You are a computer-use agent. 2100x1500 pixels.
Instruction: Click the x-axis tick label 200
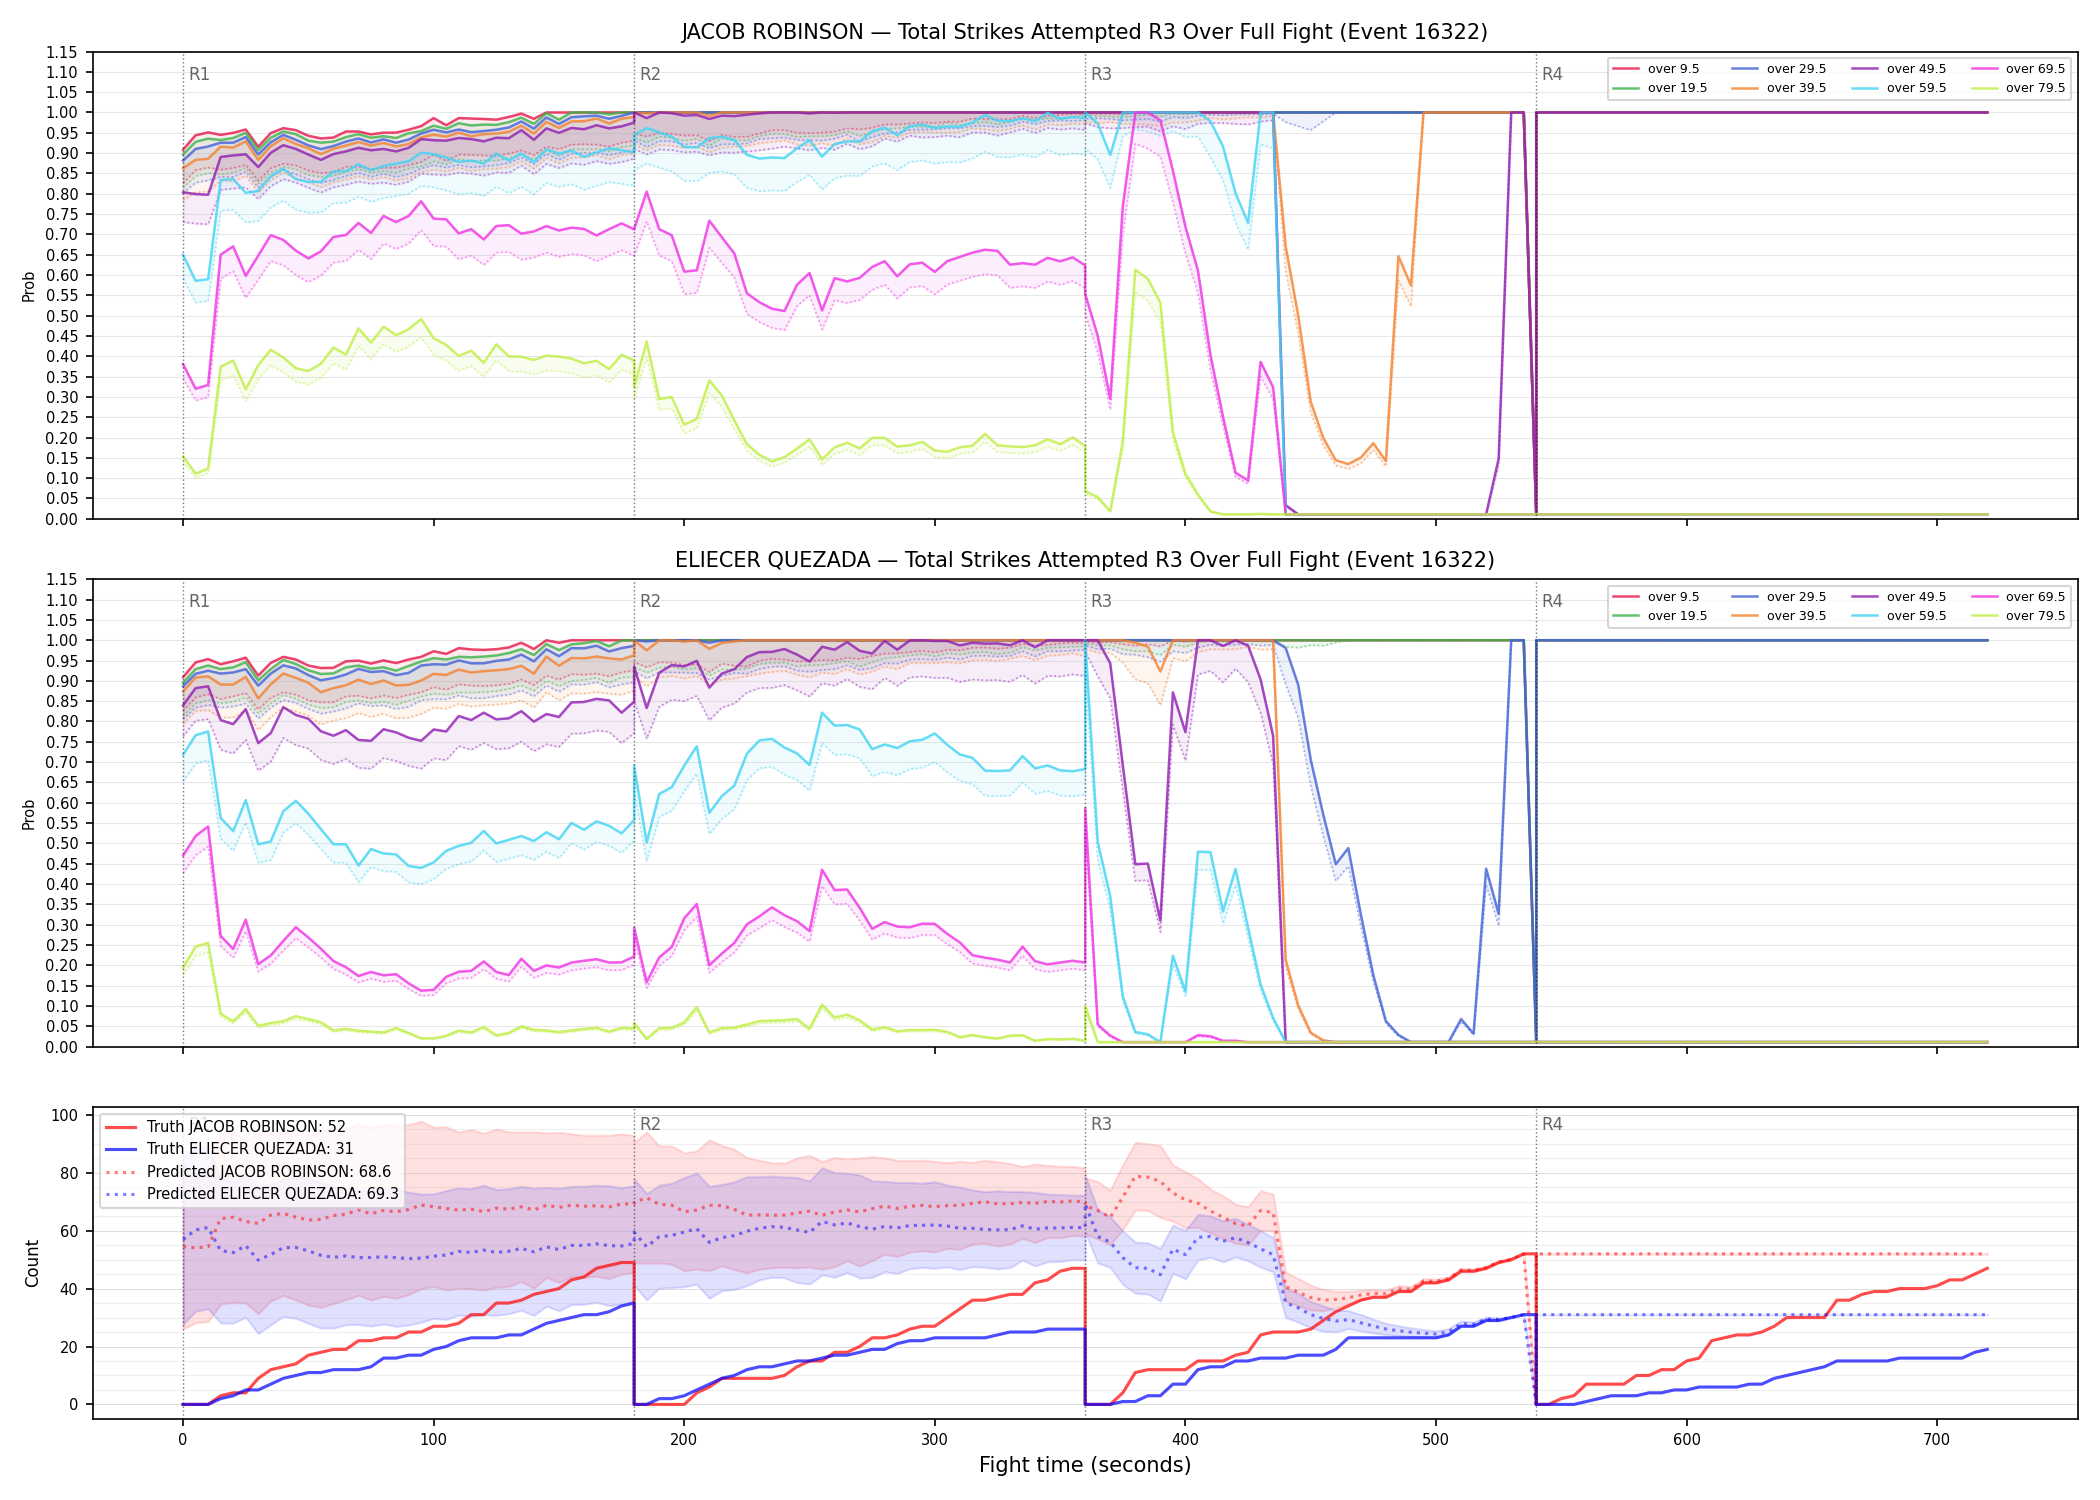(x=684, y=1440)
